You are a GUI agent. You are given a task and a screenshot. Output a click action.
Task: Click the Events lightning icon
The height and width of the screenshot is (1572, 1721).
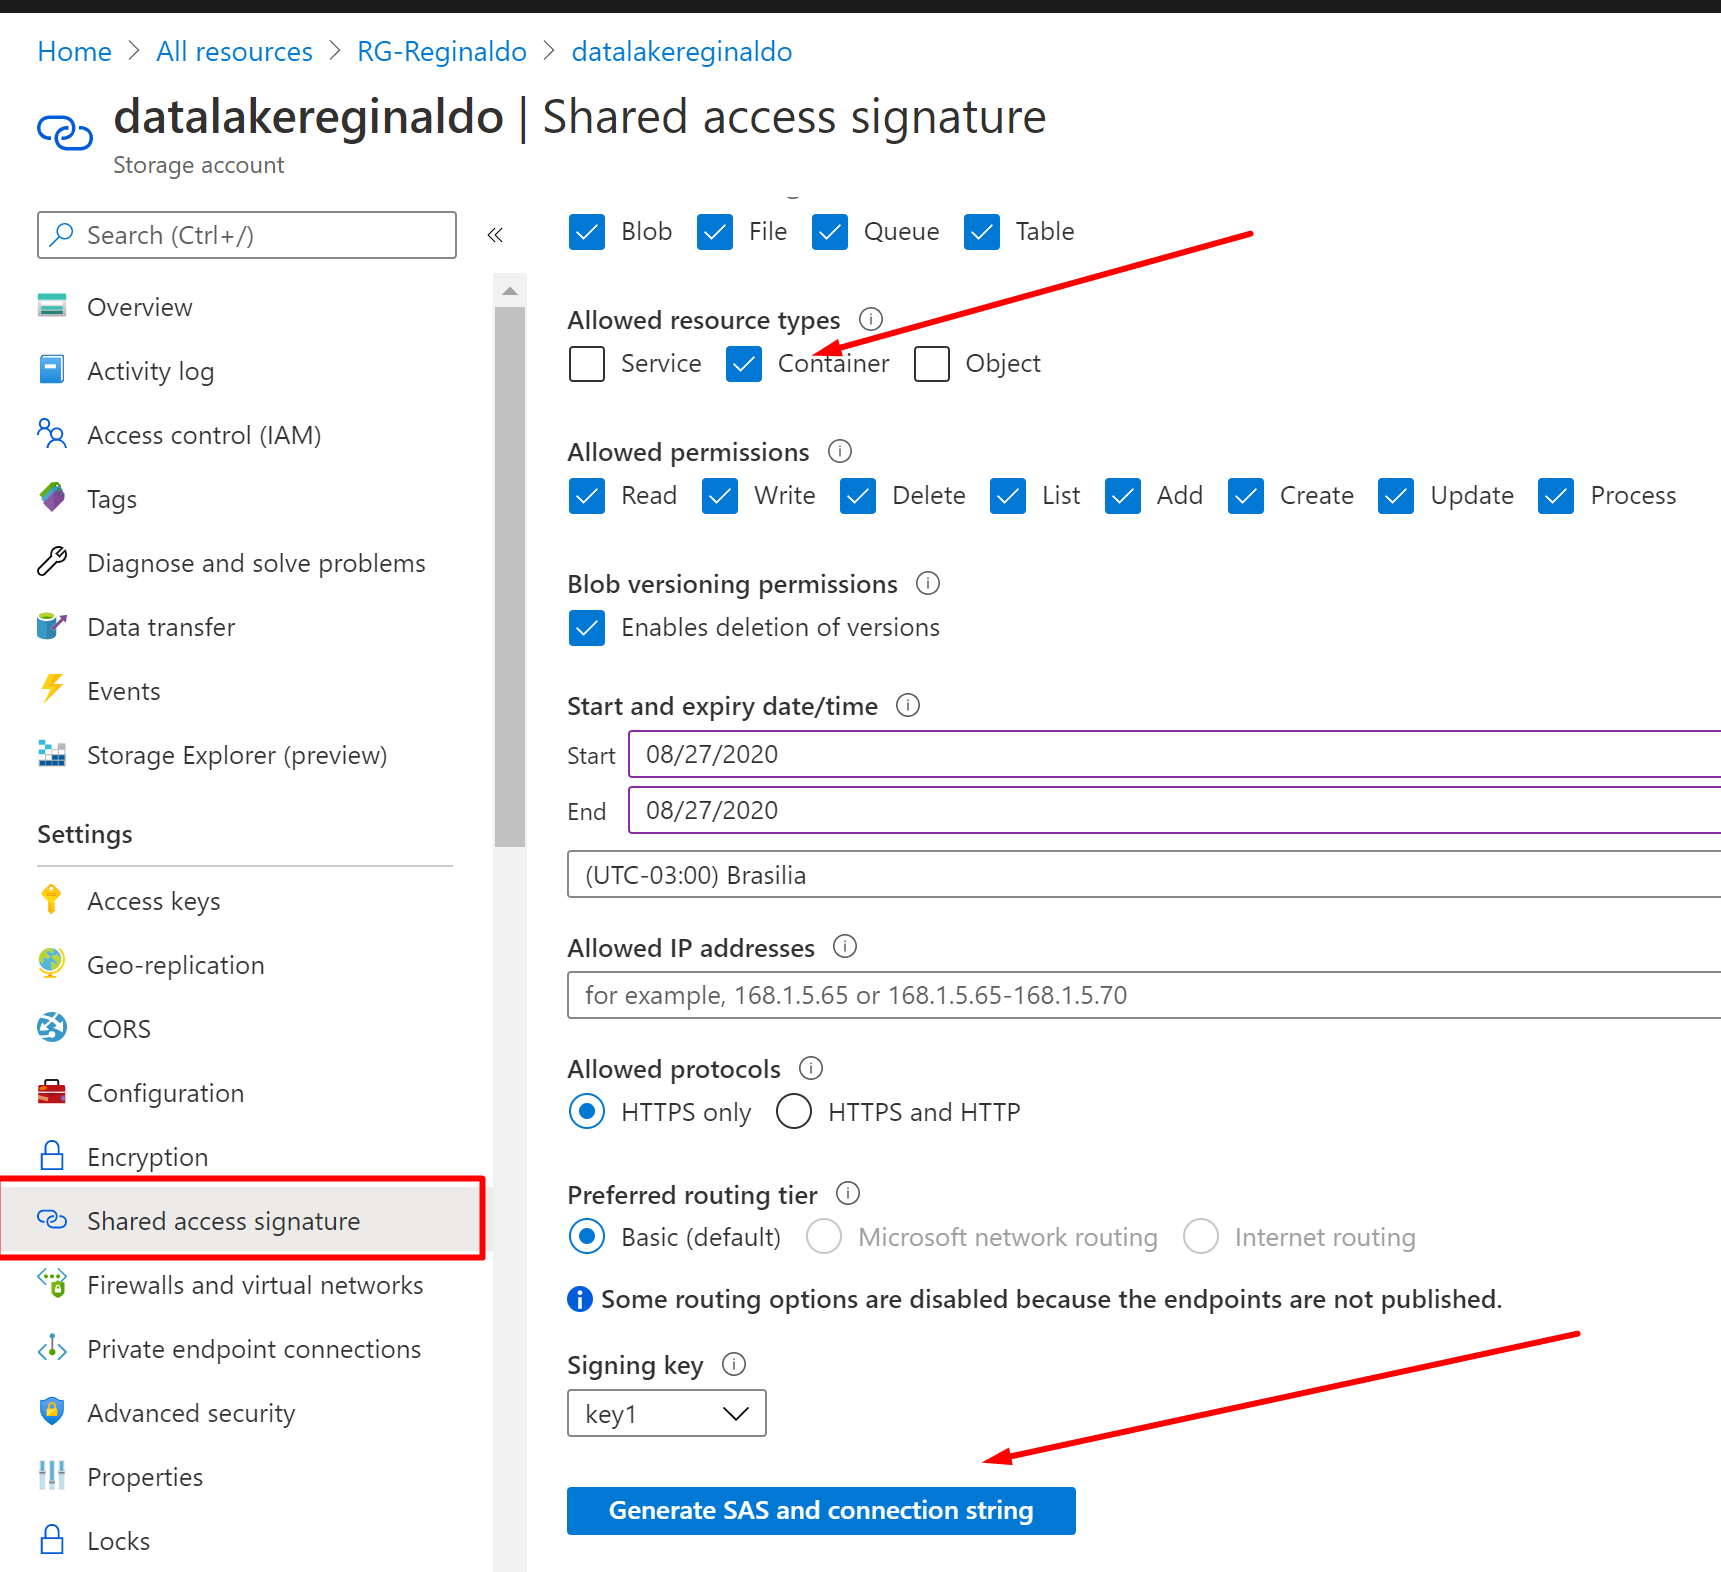pos(52,689)
